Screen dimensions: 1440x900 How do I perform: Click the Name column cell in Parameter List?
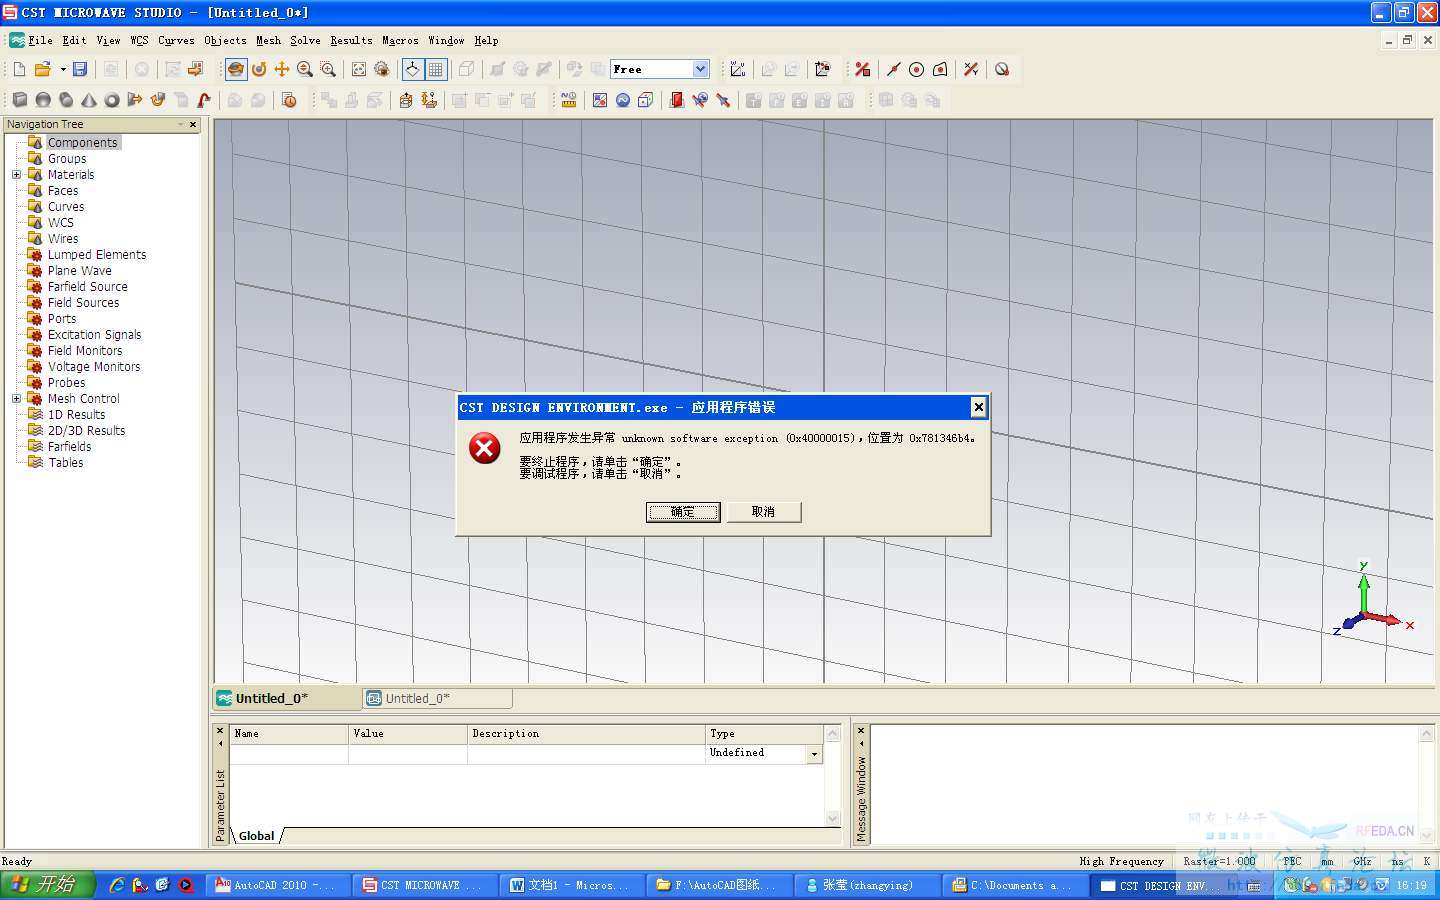coord(289,754)
